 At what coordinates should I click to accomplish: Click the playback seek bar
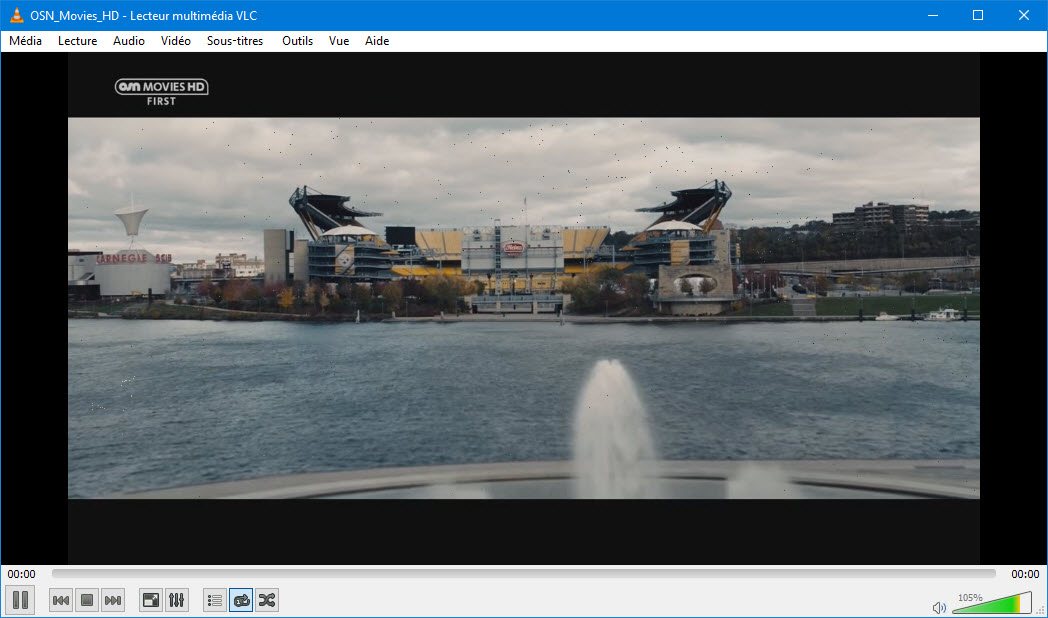pos(523,574)
